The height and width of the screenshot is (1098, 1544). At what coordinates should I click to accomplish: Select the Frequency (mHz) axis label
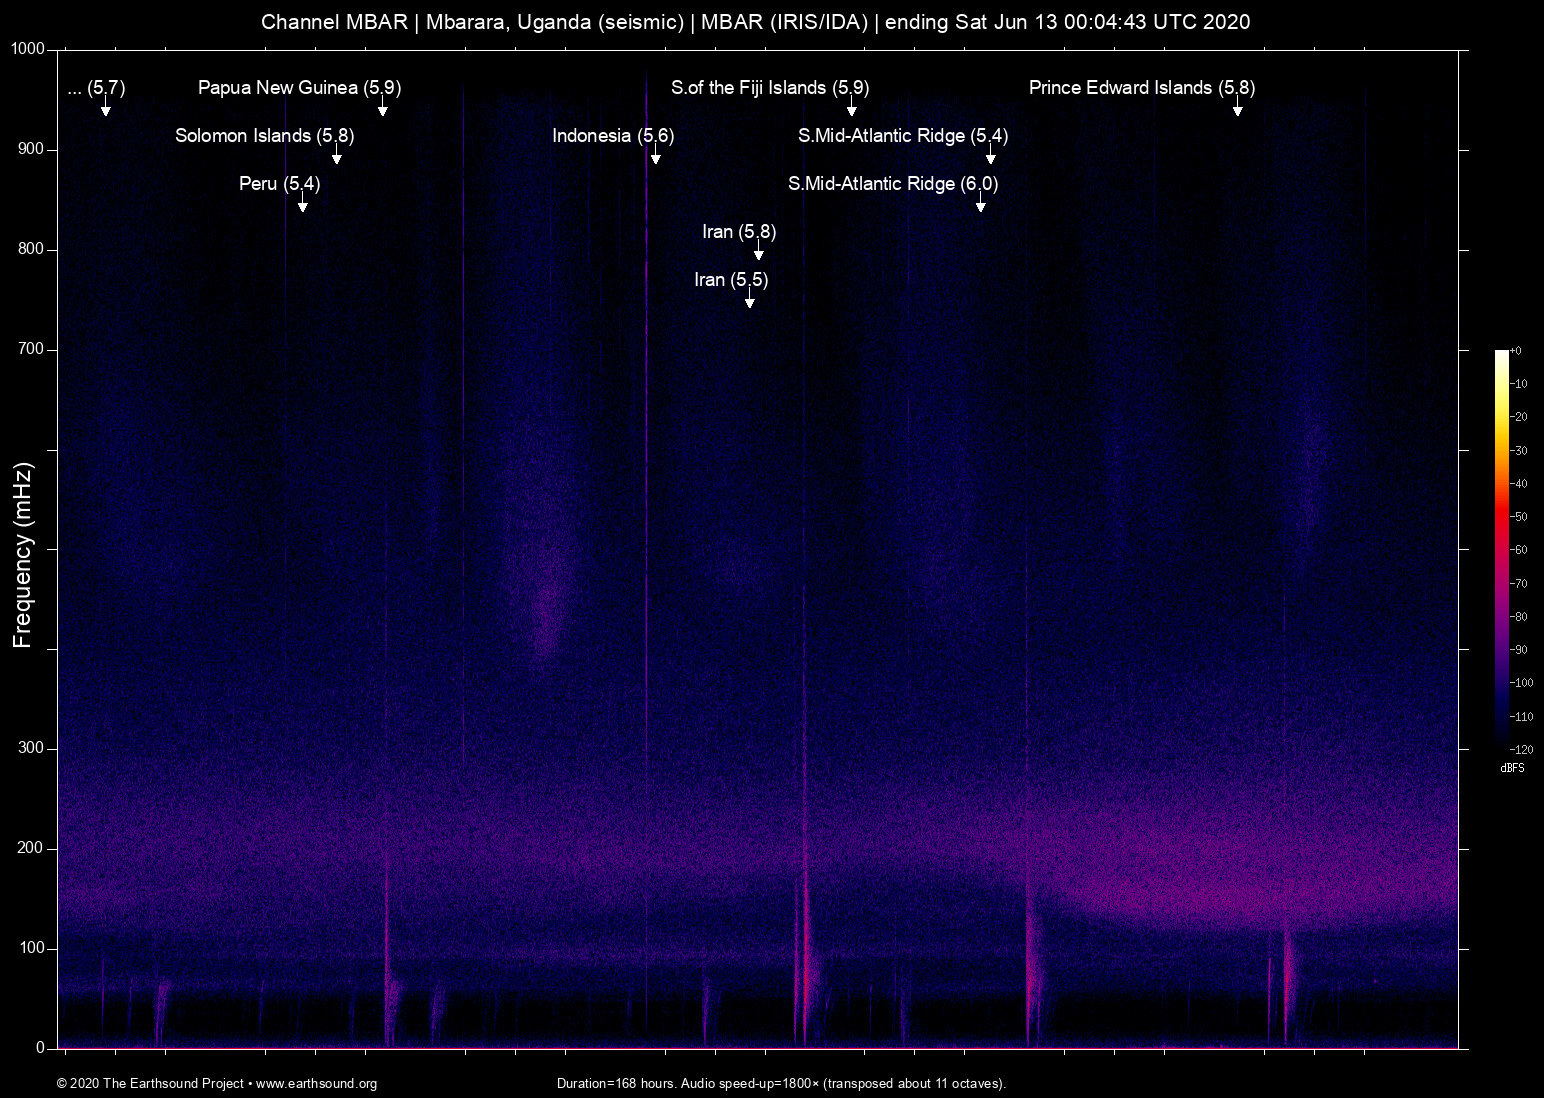21,551
